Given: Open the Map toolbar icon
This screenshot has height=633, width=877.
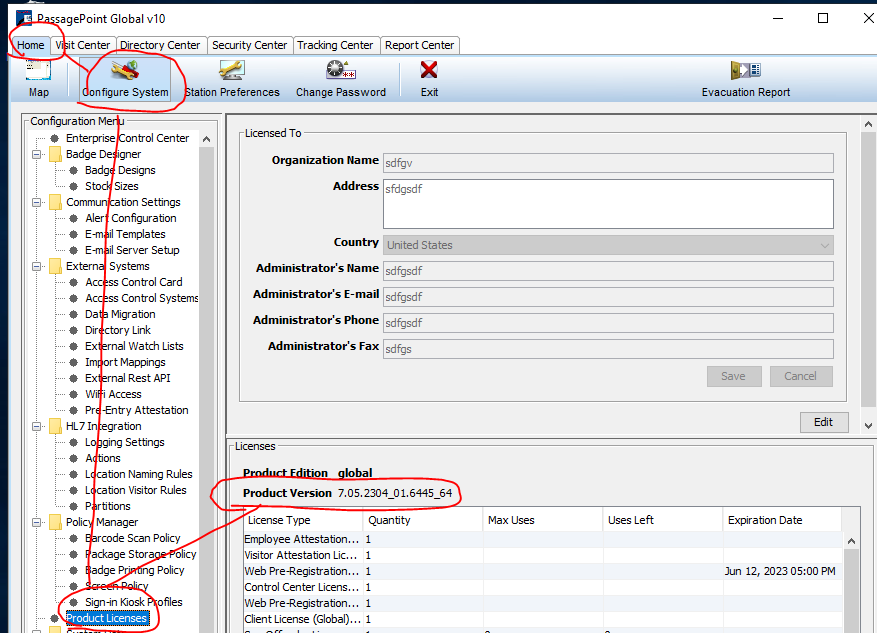Looking at the screenshot, I should 39,79.
